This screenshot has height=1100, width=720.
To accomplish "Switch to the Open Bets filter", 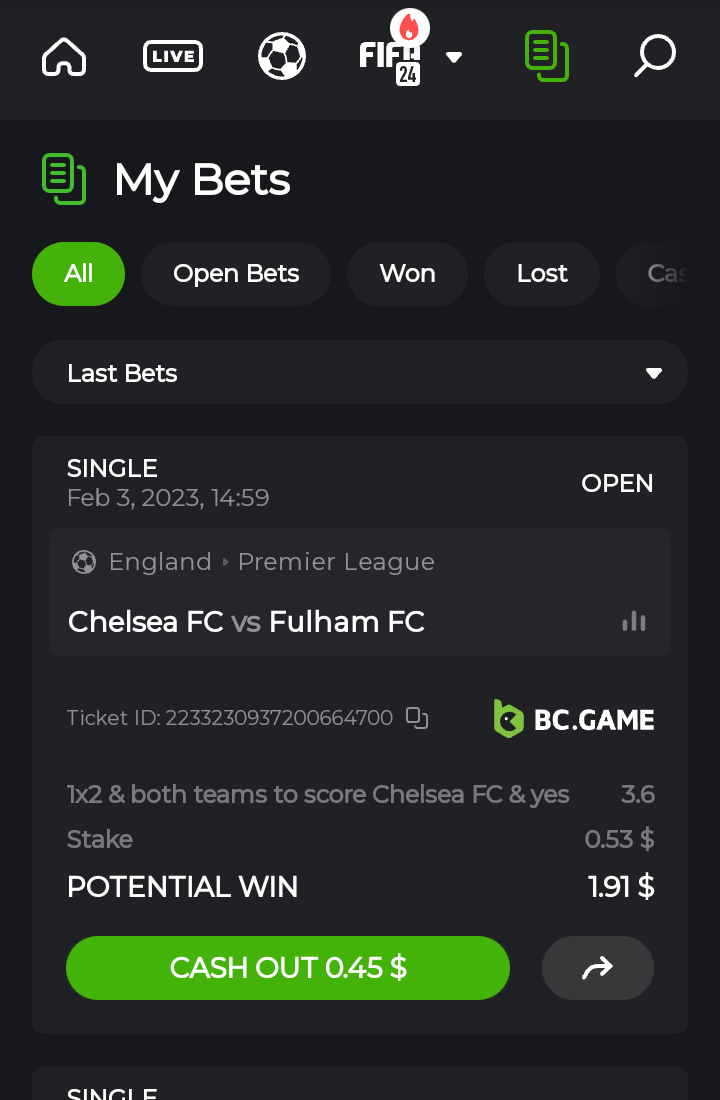I will pyautogui.click(x=236, y=274).
